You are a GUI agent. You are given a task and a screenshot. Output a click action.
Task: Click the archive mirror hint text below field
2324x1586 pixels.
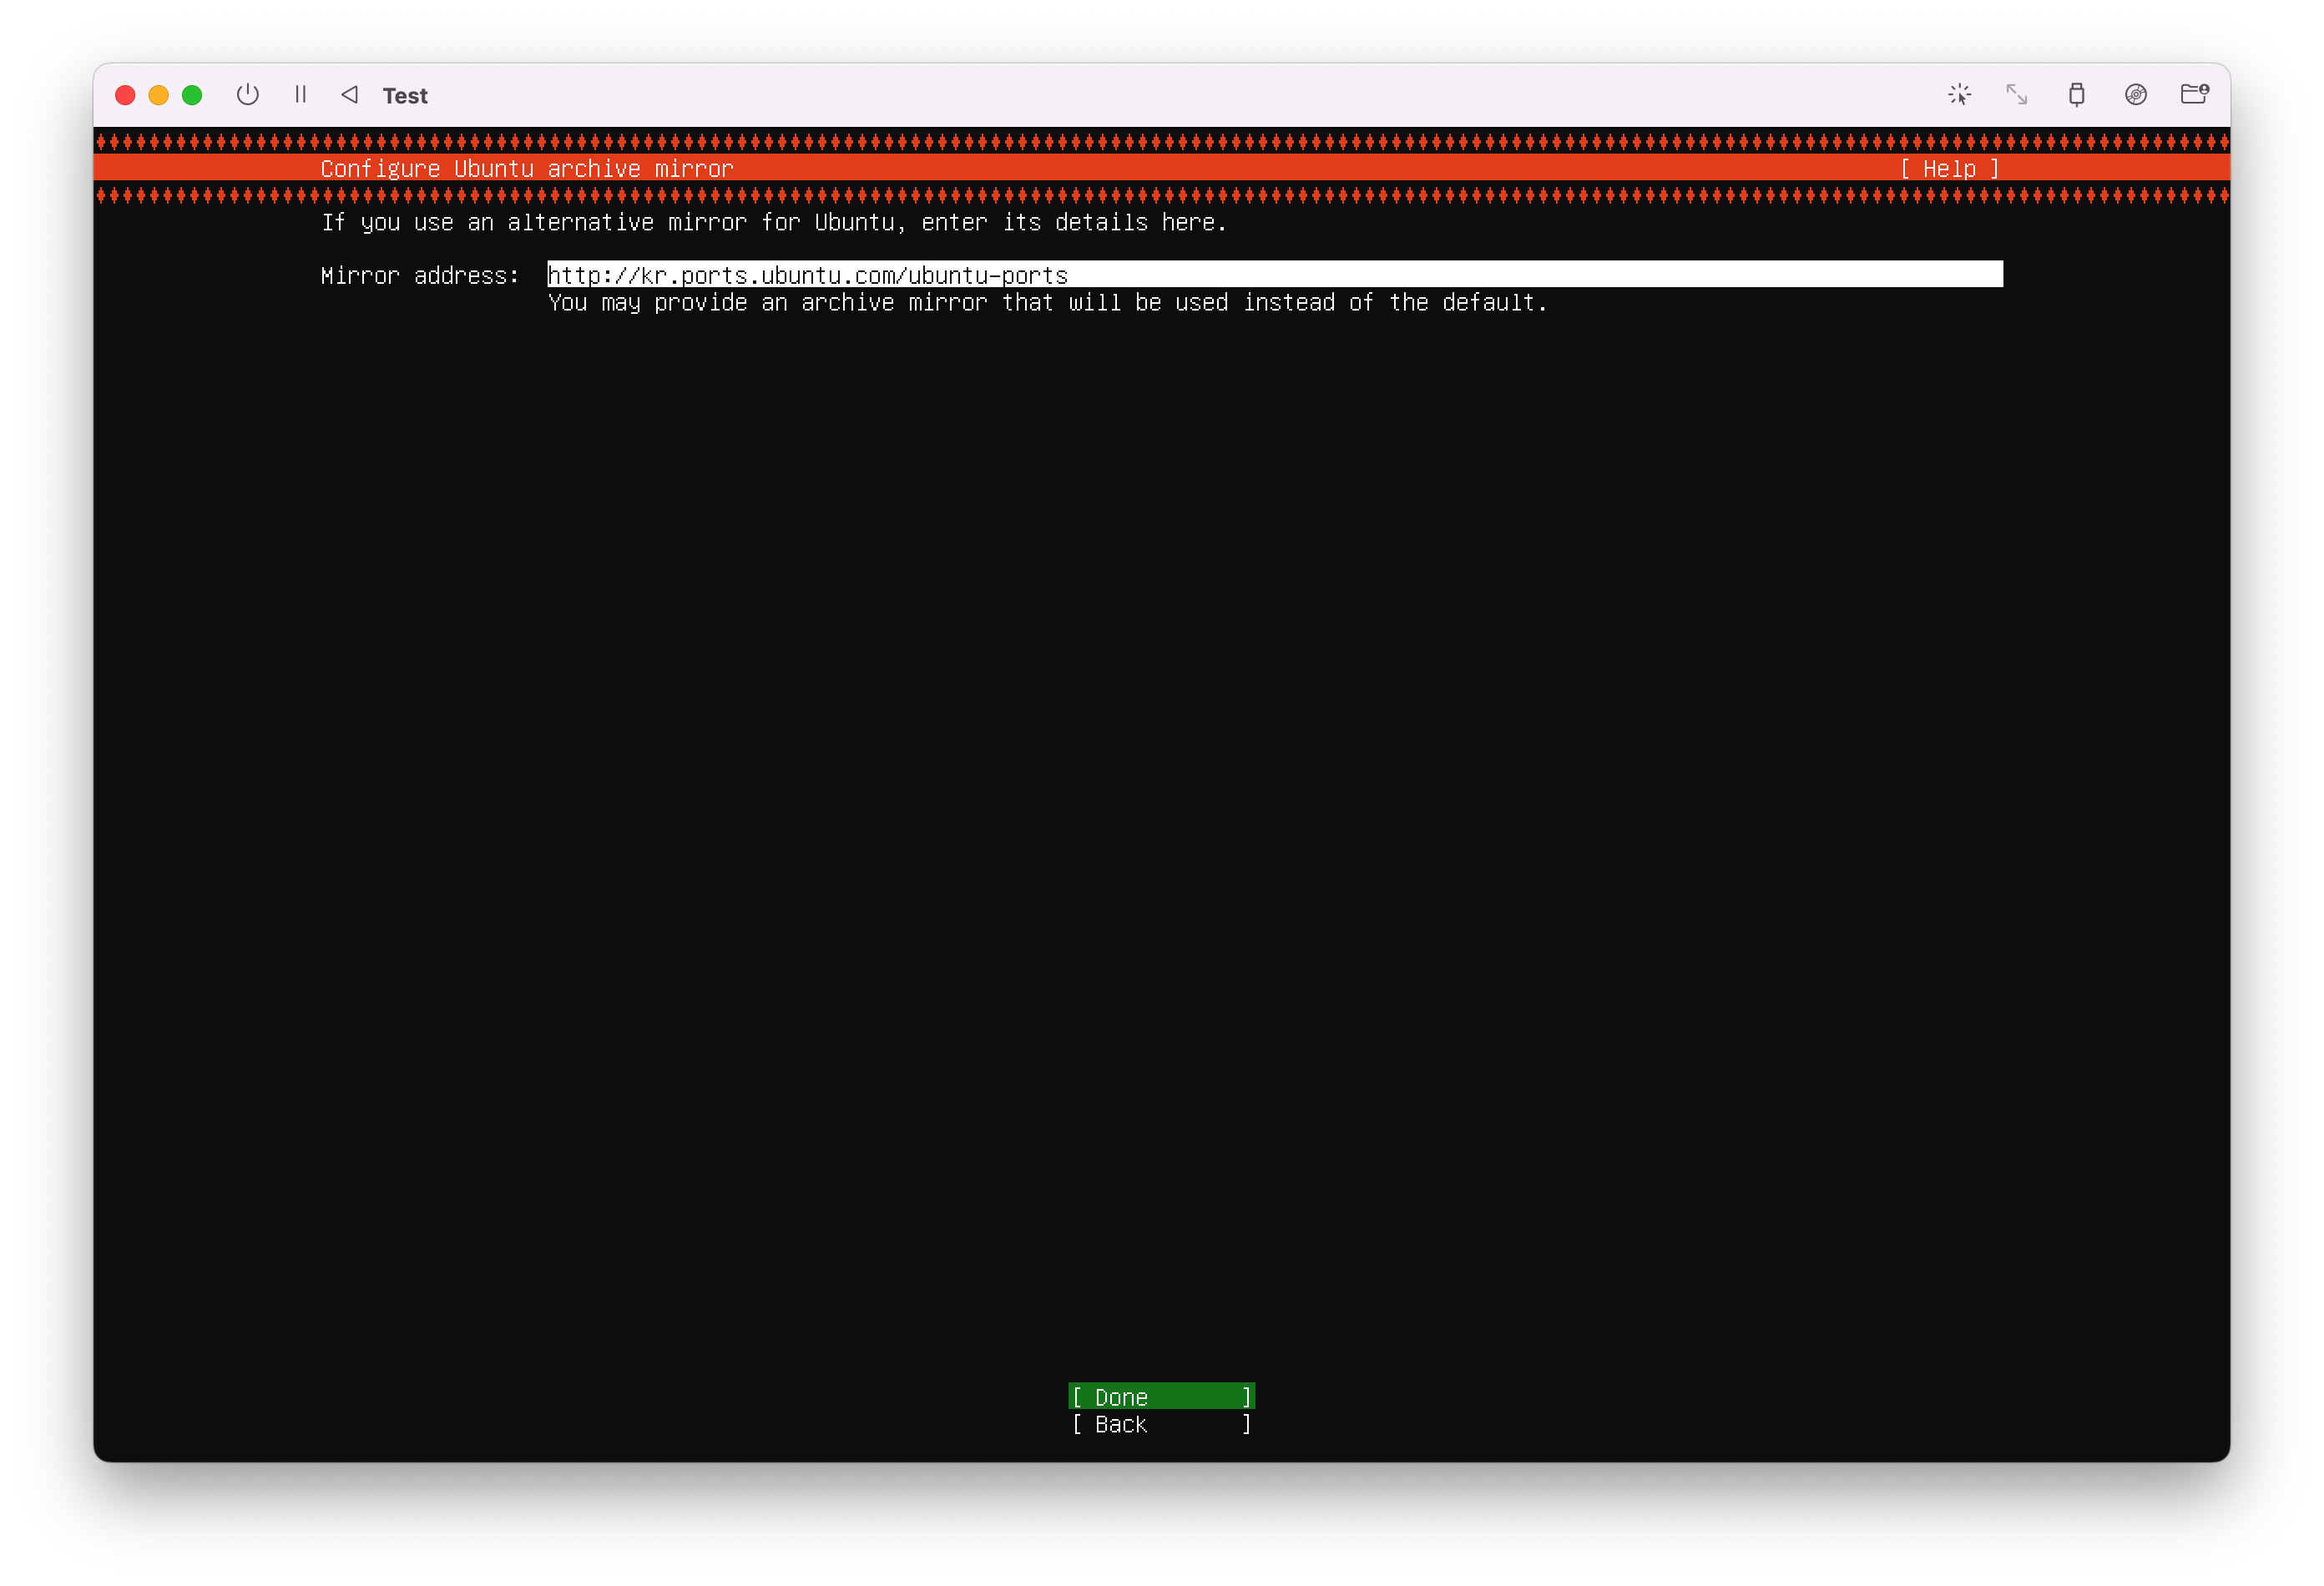[x=1047, y=303]
